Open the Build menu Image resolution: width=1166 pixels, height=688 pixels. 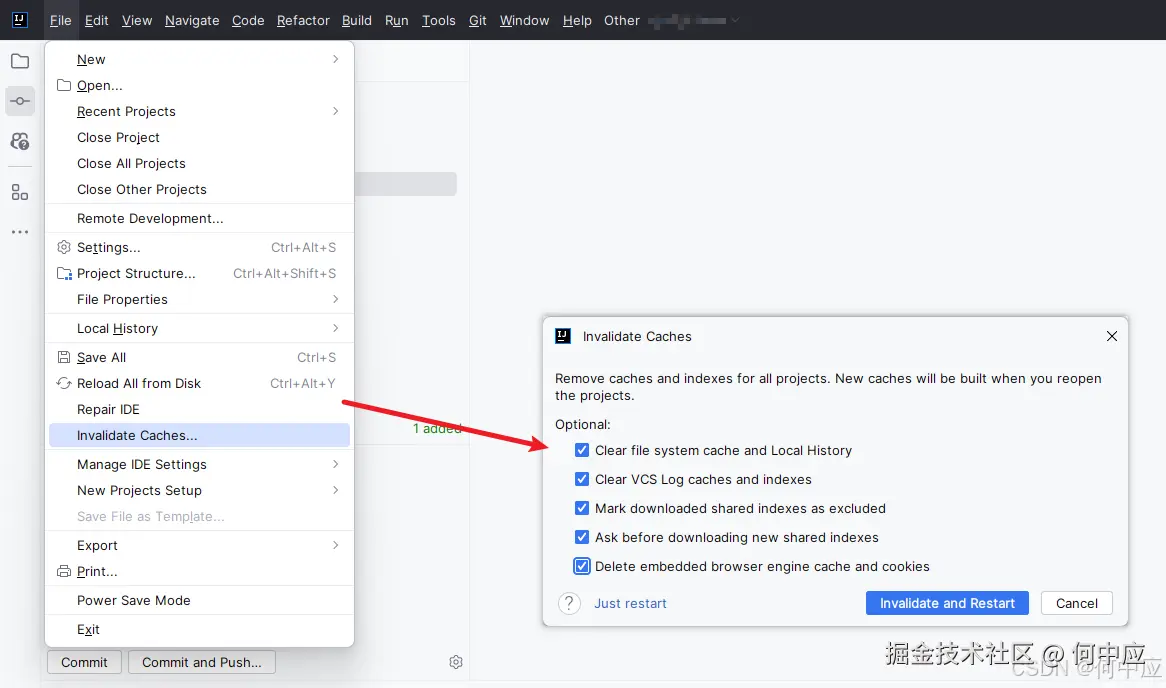click(356, 21)
